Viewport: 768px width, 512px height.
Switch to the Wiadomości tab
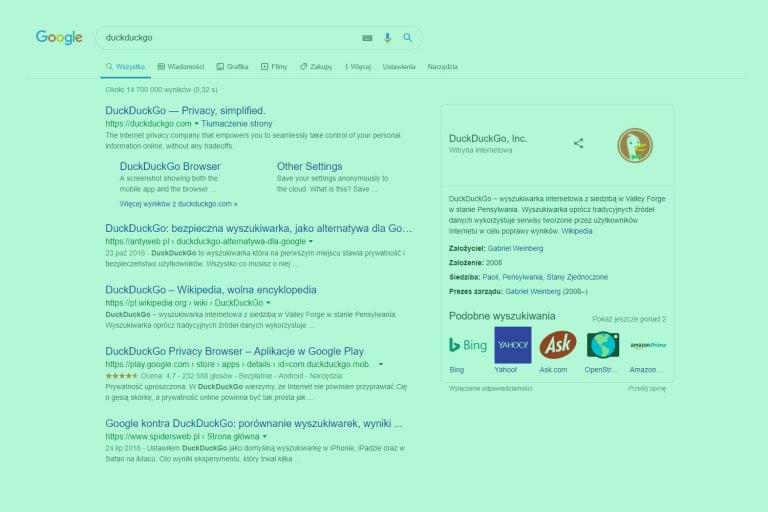tap(181, 67)
